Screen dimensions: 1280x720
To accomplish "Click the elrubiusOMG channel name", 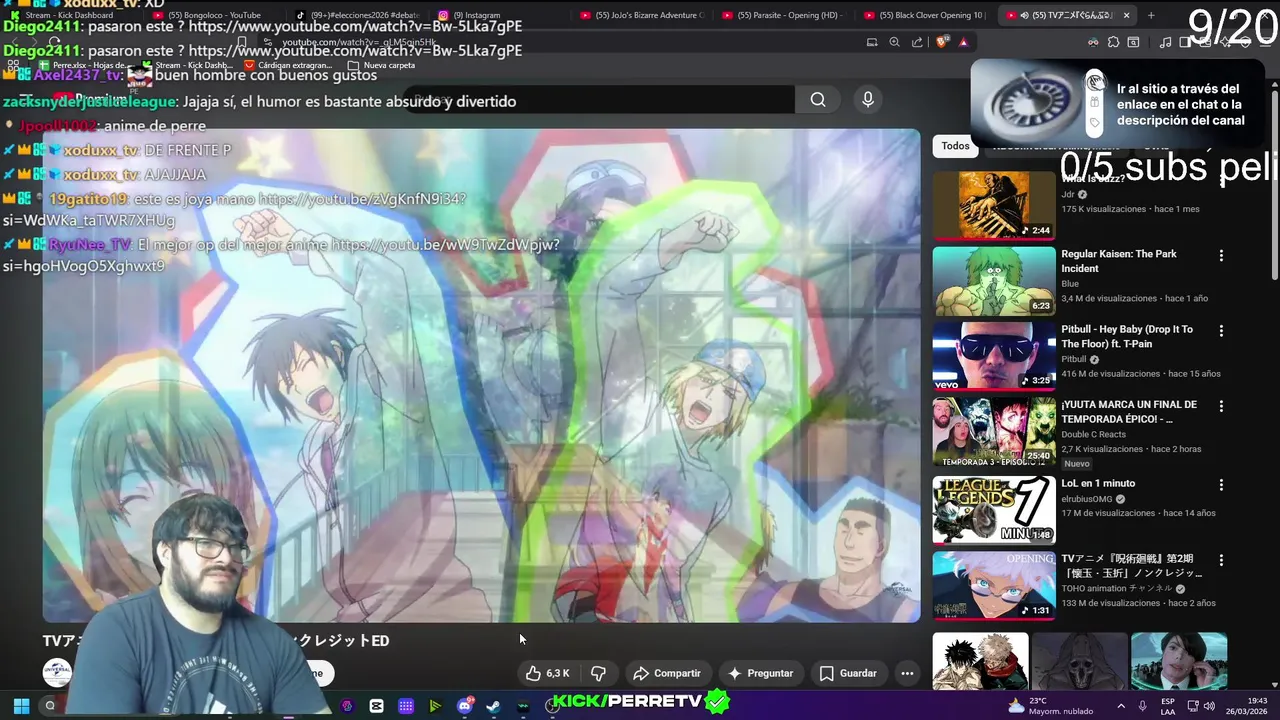I will coord(1087,499).
